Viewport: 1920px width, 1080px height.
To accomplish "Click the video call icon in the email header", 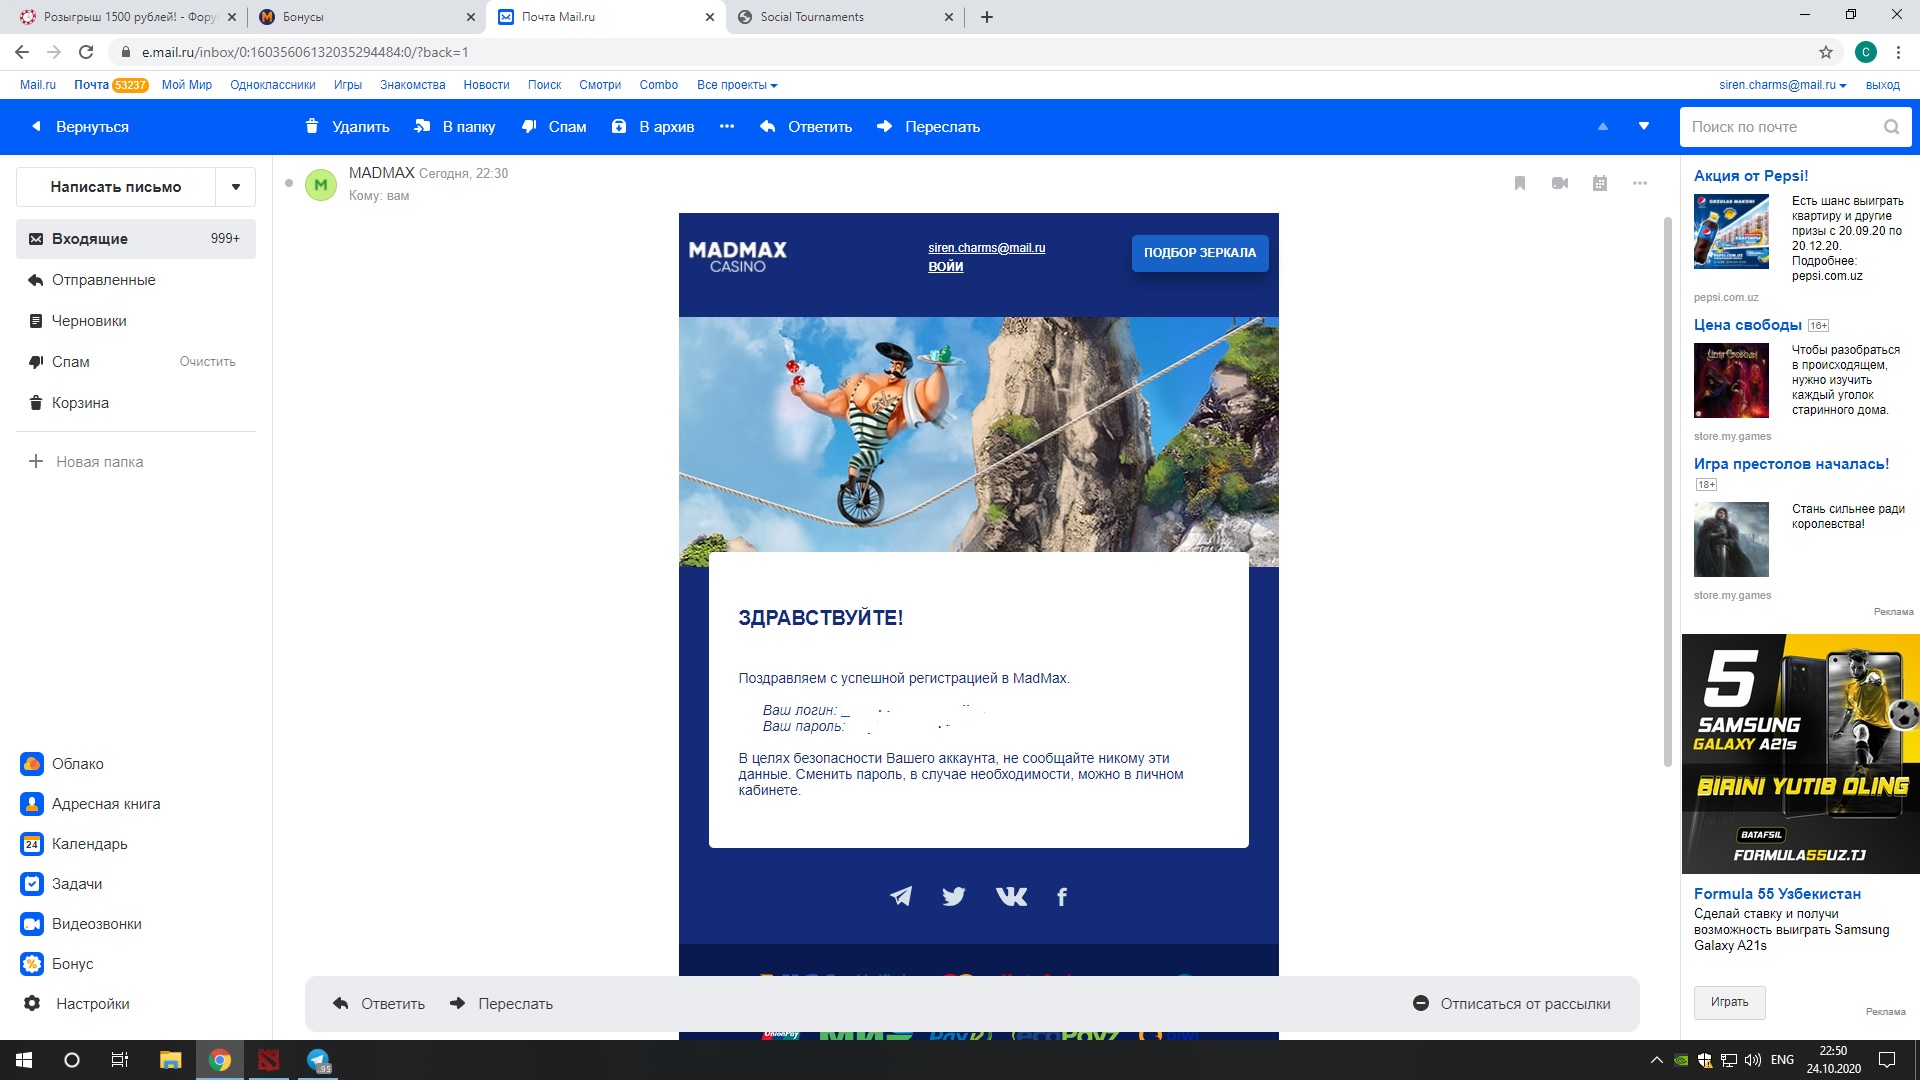I will (1559, 183).
